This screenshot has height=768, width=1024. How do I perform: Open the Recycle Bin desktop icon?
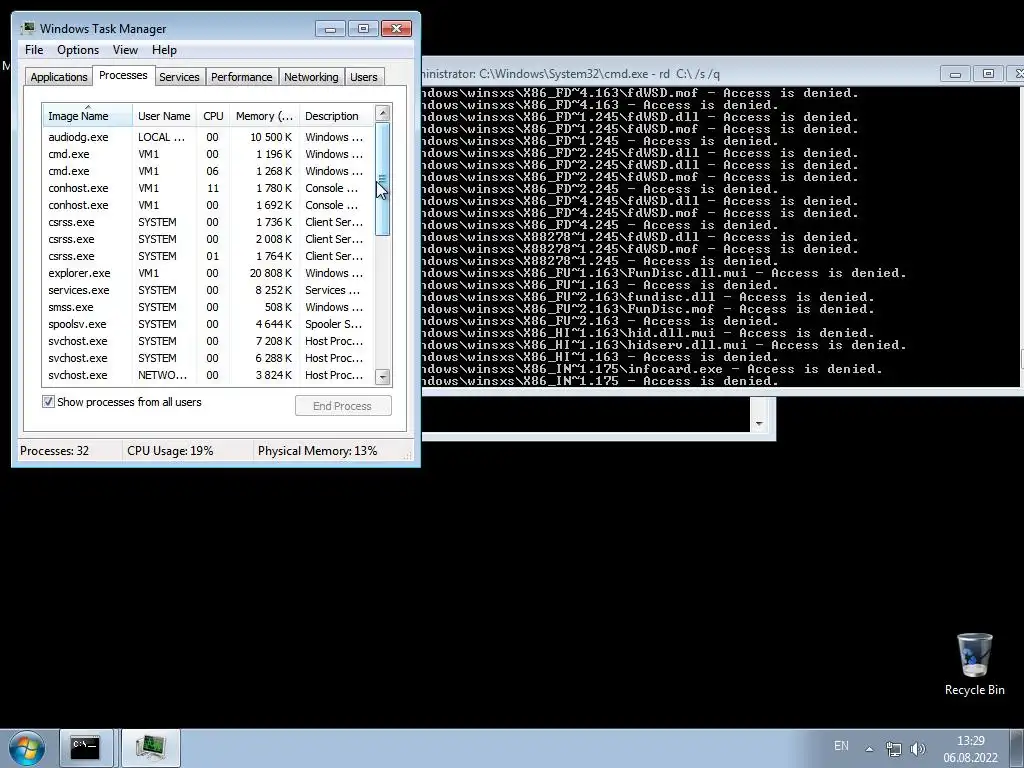974,664
